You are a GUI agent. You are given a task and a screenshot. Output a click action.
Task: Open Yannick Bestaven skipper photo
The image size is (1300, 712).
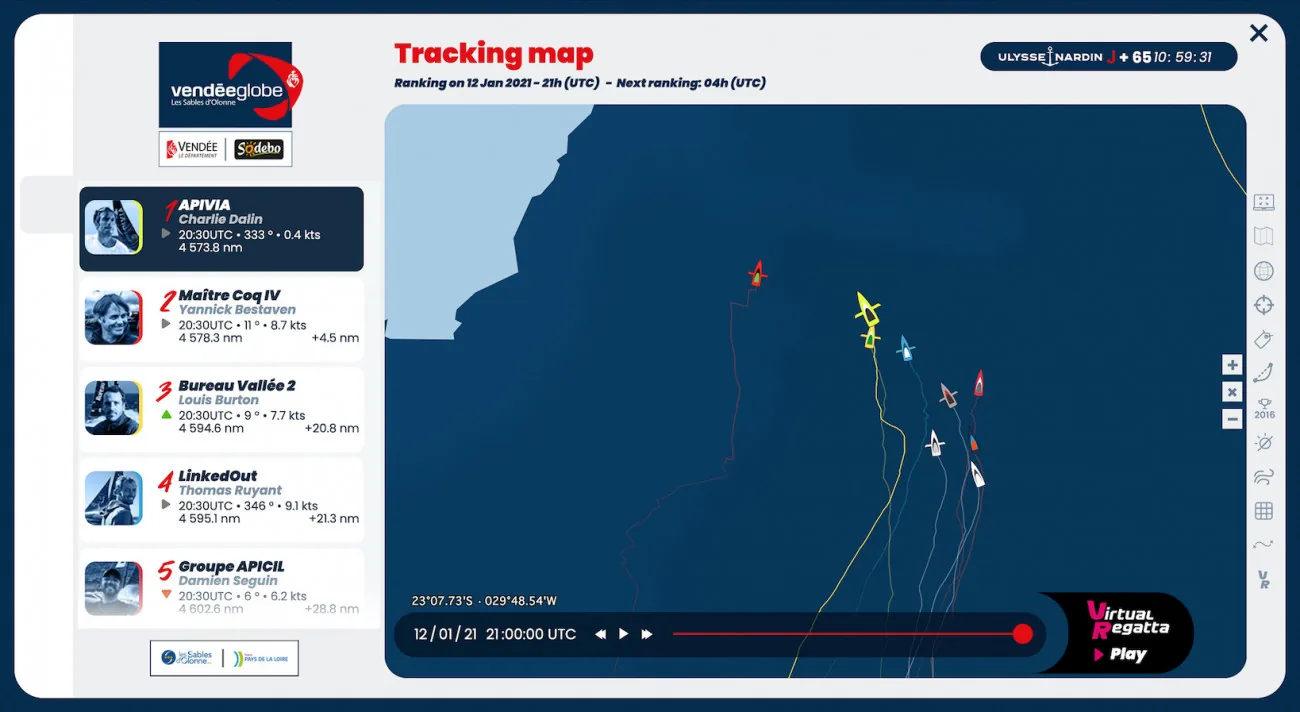[113, 317]
